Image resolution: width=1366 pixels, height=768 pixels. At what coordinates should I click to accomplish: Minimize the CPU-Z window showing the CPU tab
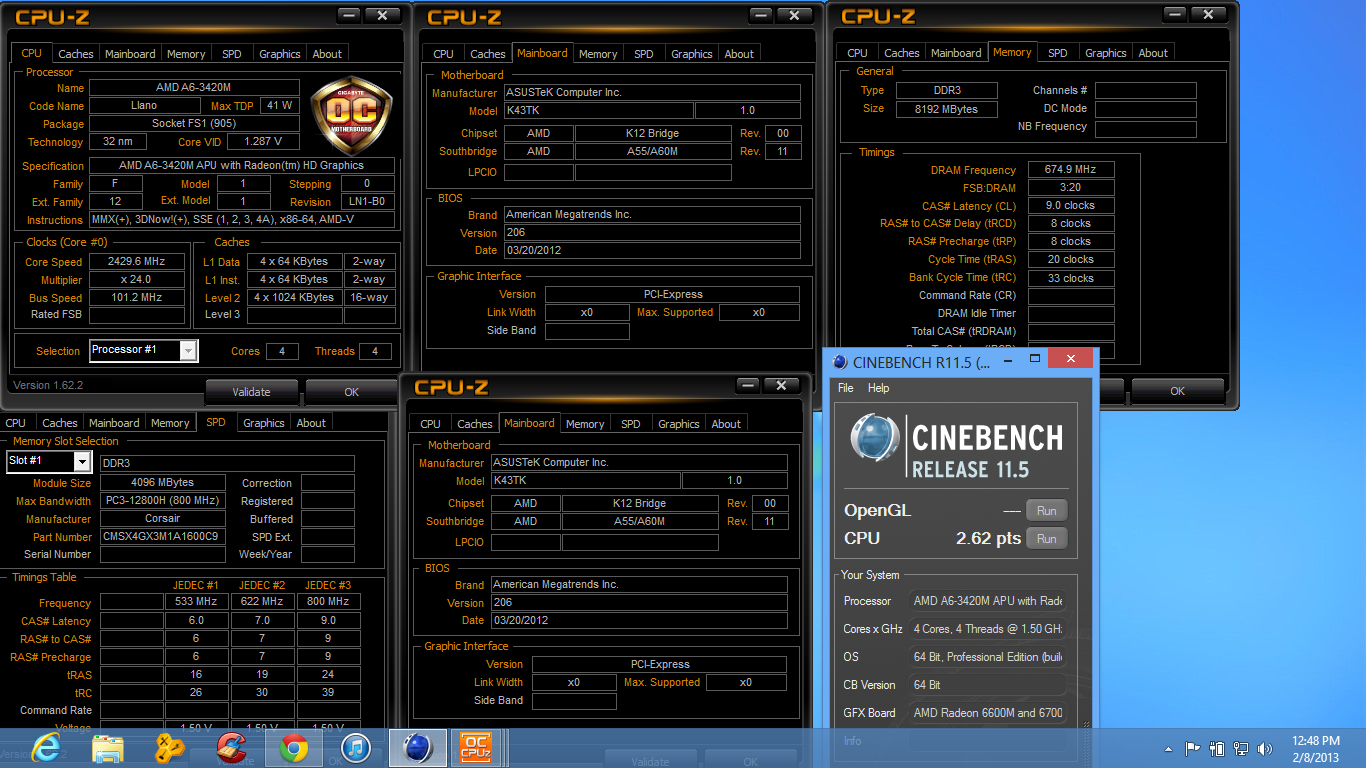click(x=348, y=14)
